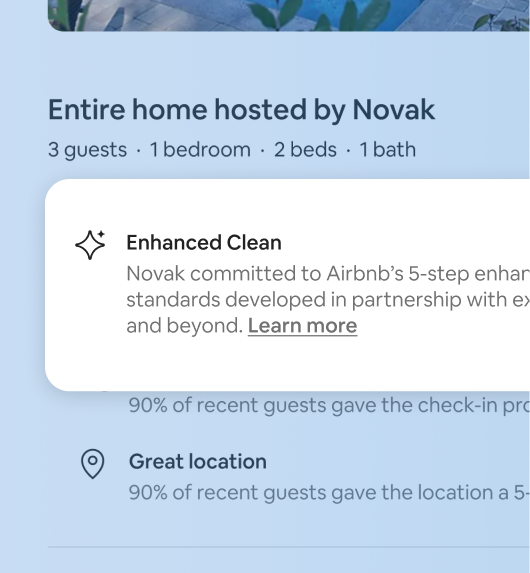Click the 1 bedroom text
This screenshot has width=530, height=573.
pos(200,150)
